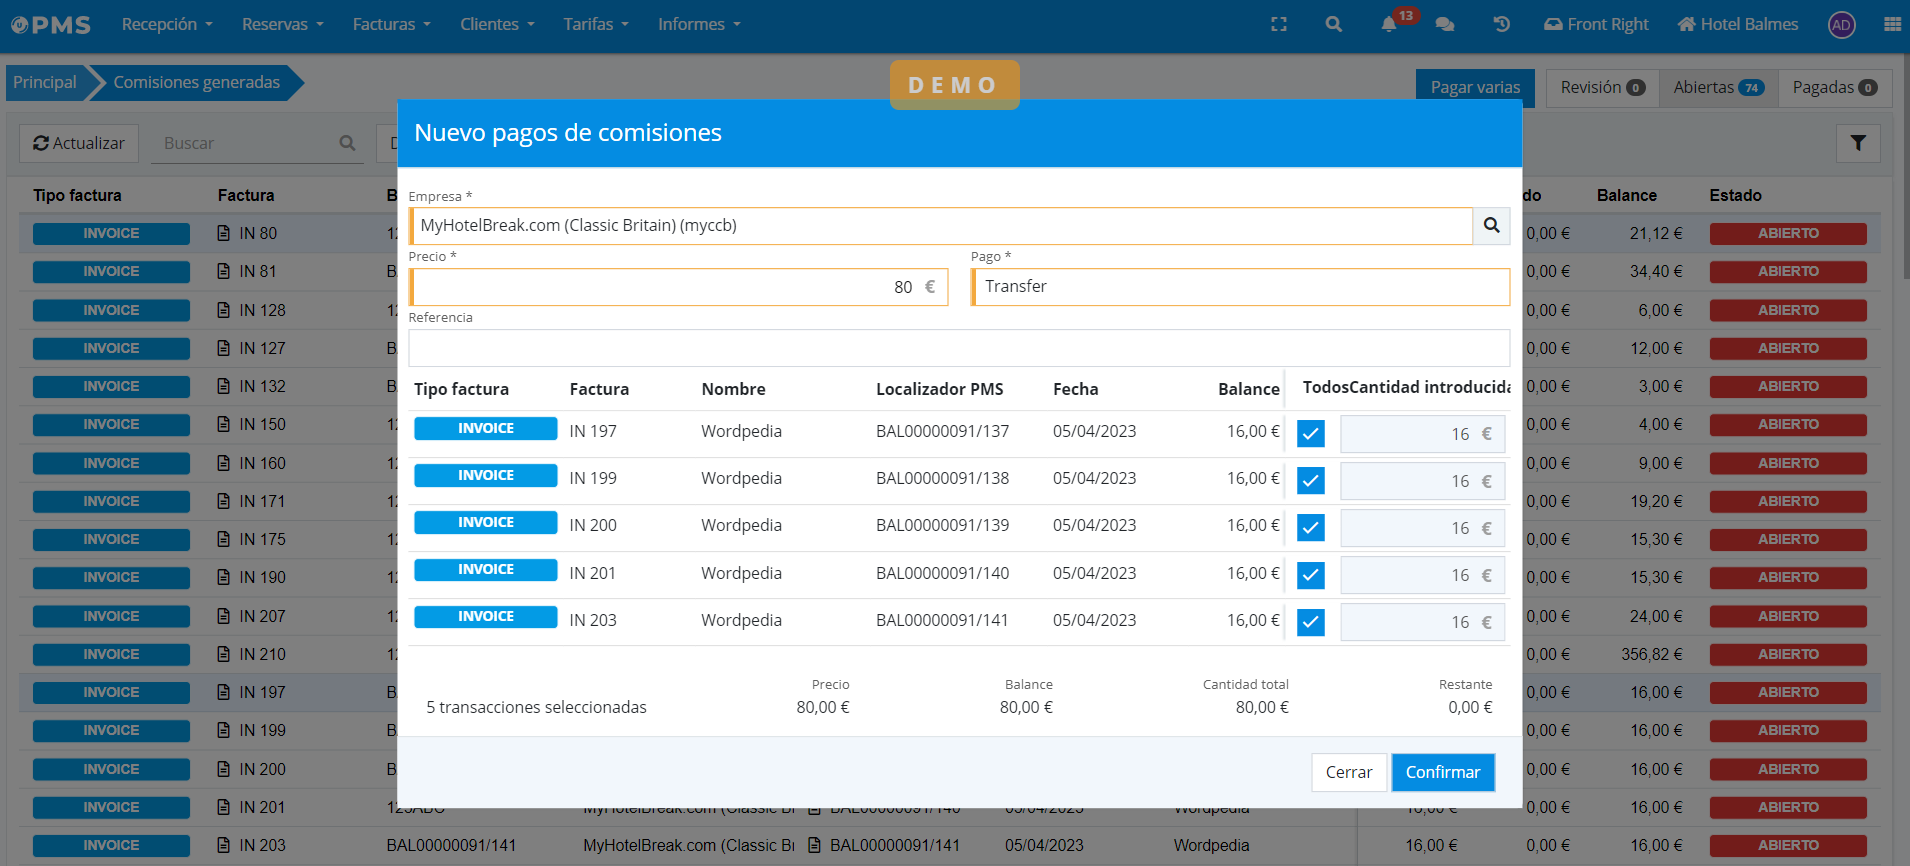
Task: Uncheck the checkbox for invoice IN 200
Action: point(1310,528)
